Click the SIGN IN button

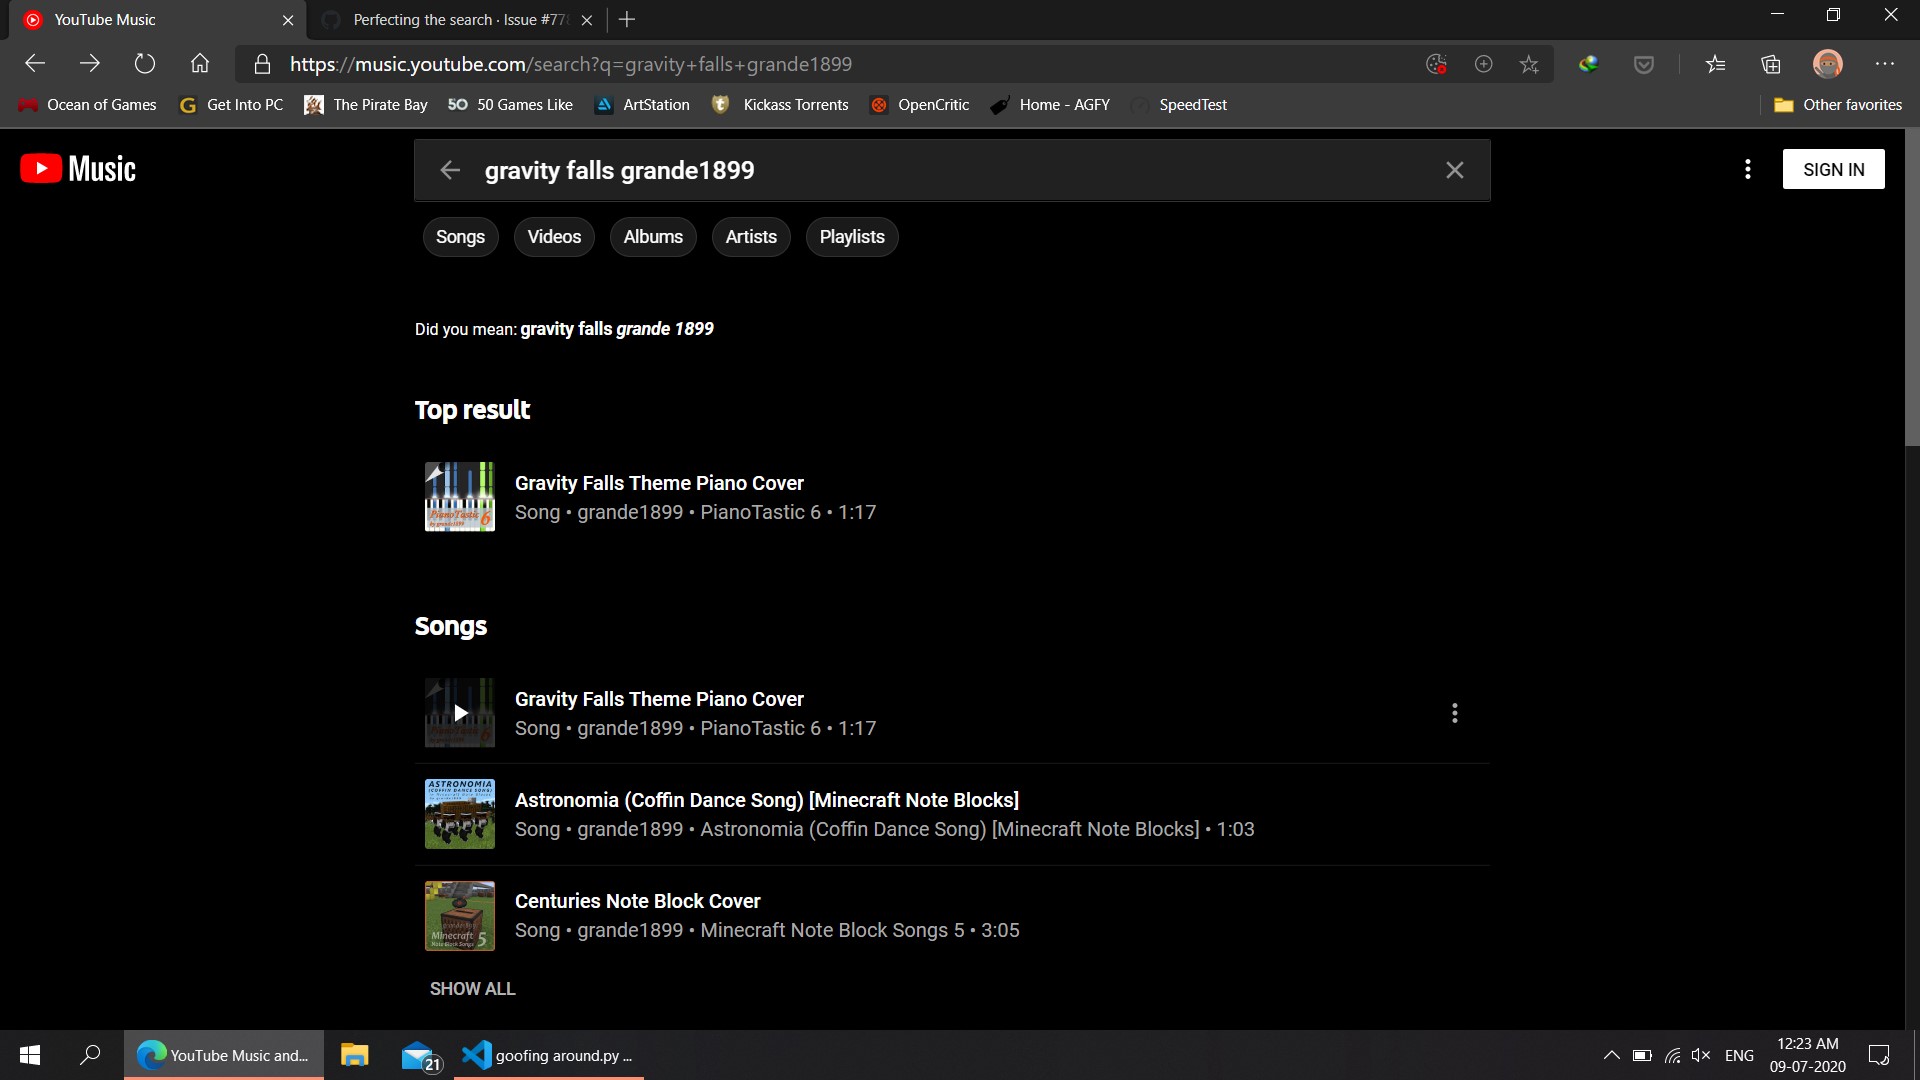point(1833,169)
